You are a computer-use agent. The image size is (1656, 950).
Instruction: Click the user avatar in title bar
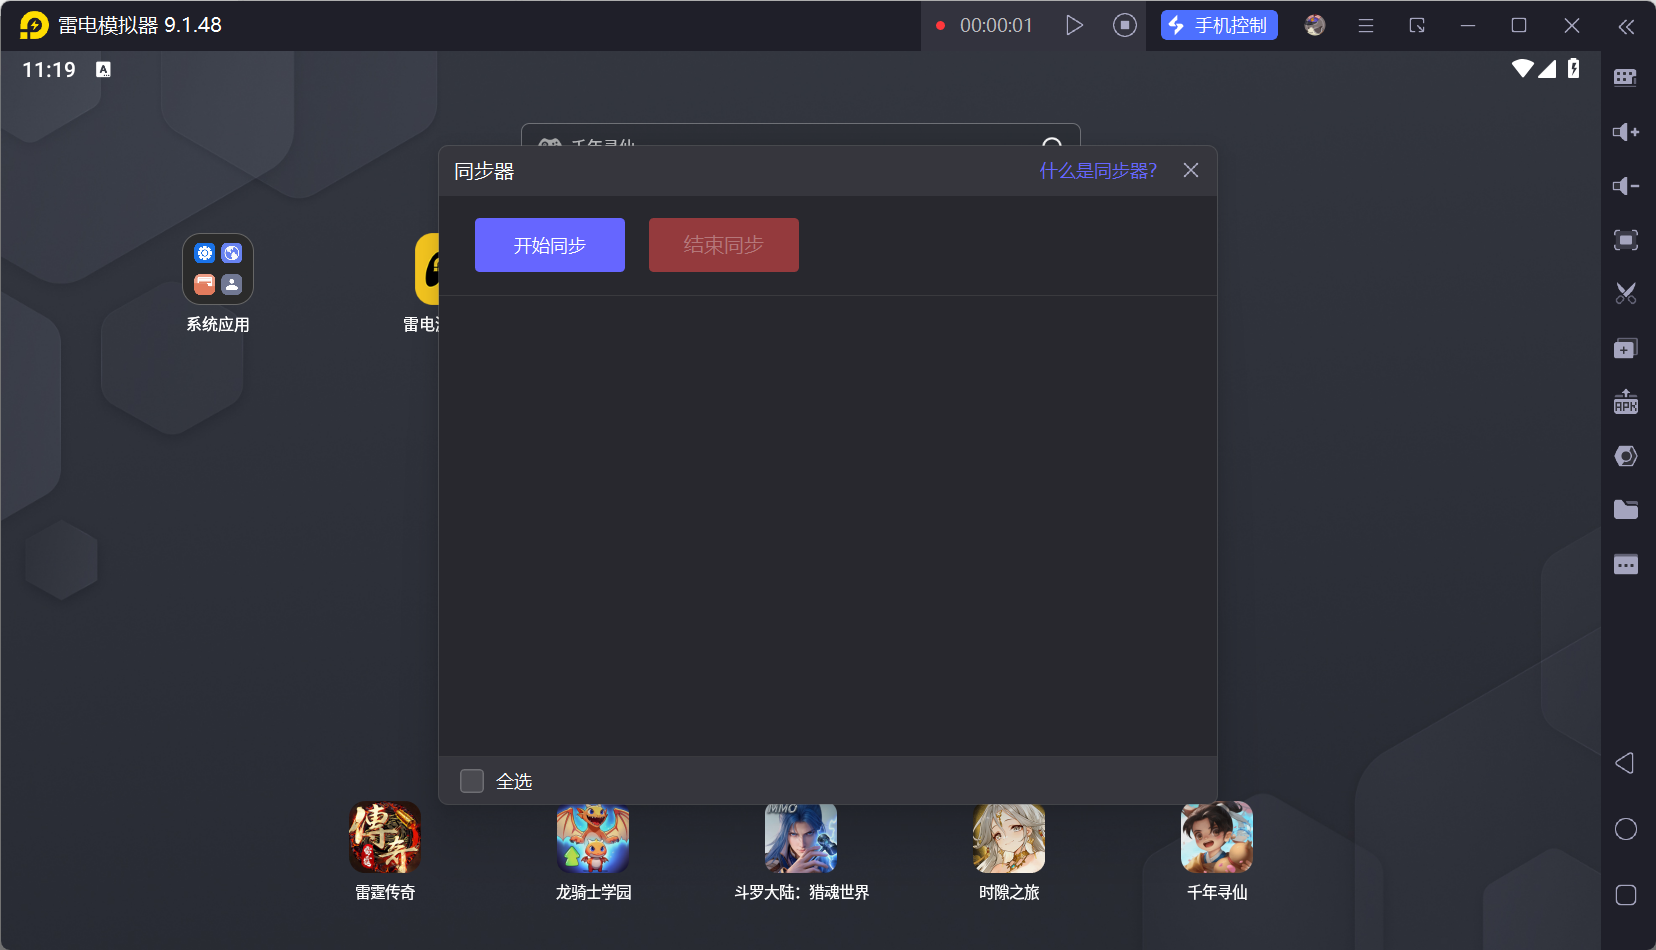(x=1313, y=25)
